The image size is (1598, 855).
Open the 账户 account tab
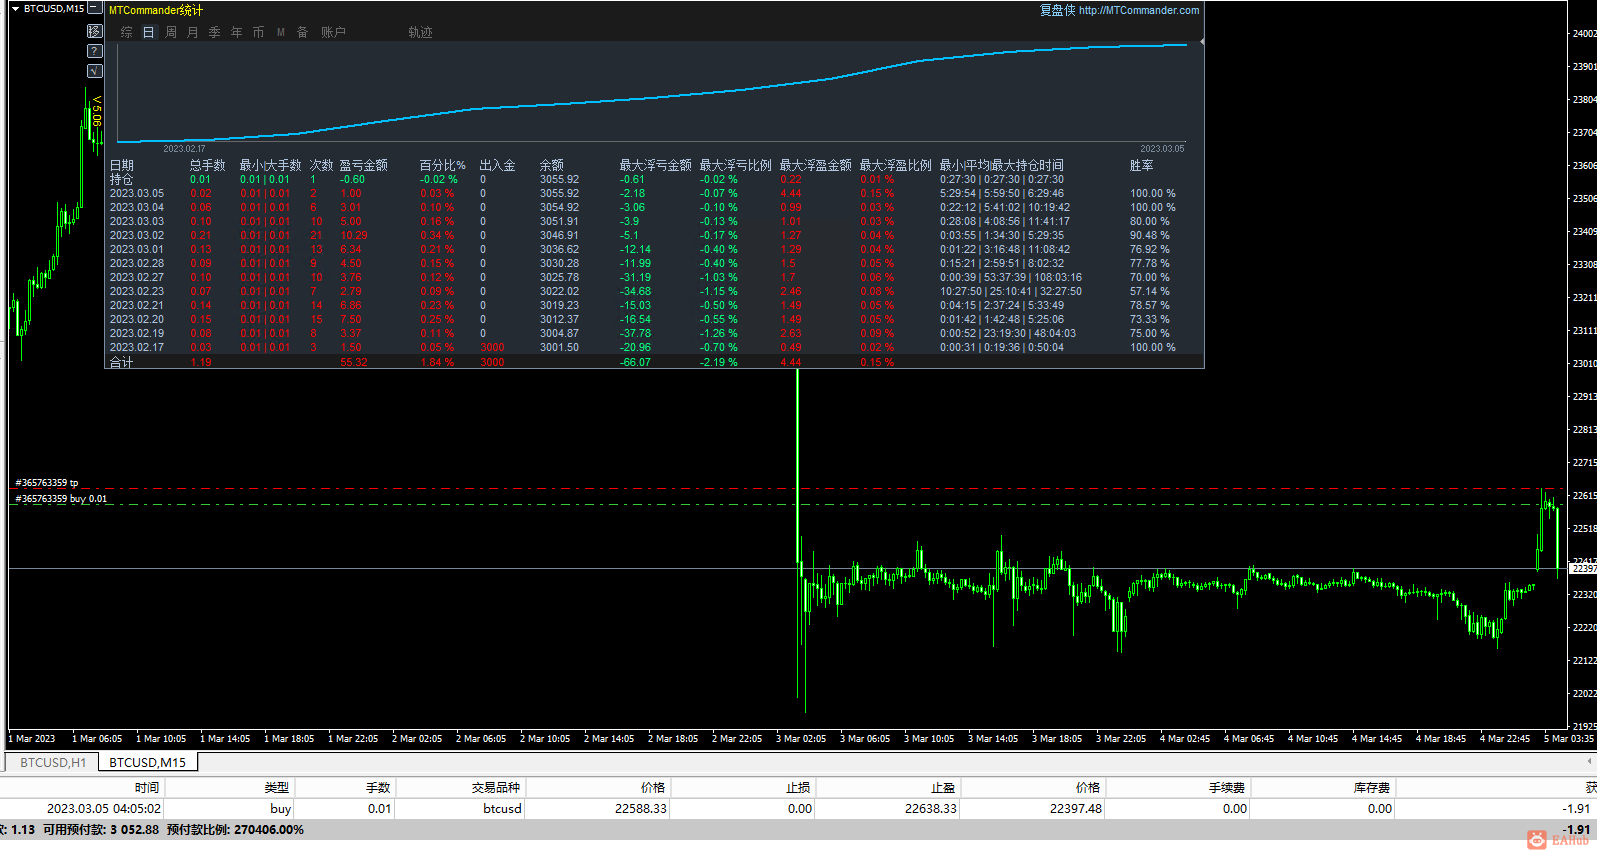333,32
